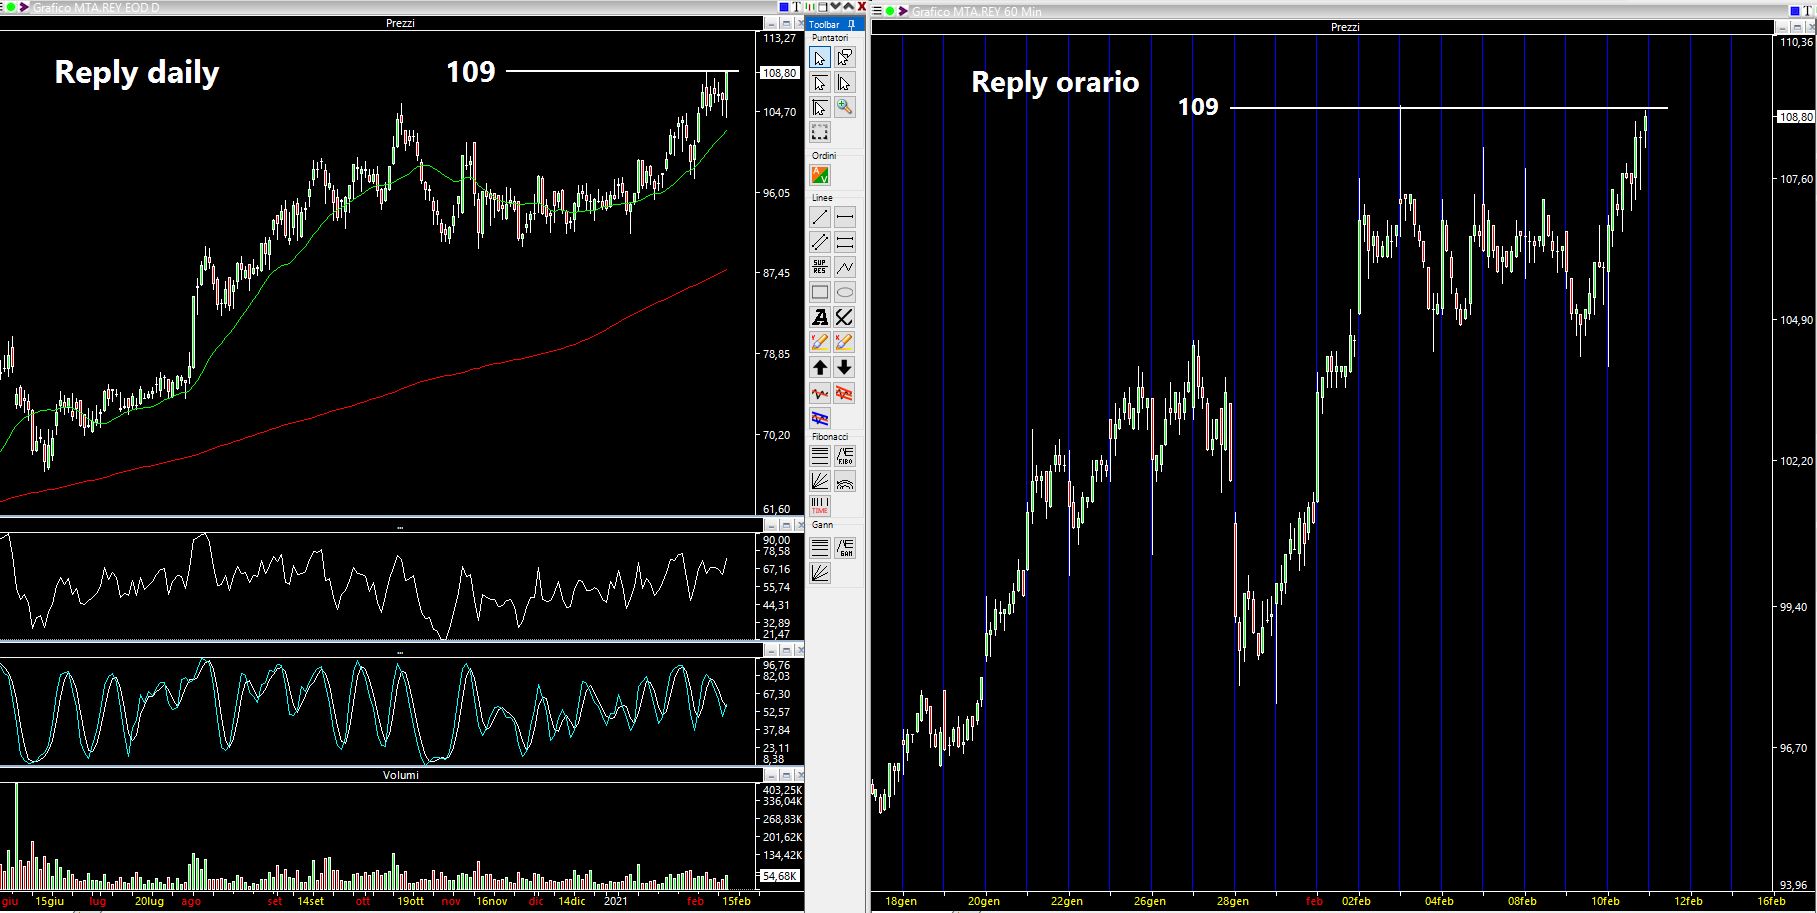This screenshot has width=1817, height=913.
Task: Minimize the RSI indicator pane
Action: coord(772,526)
